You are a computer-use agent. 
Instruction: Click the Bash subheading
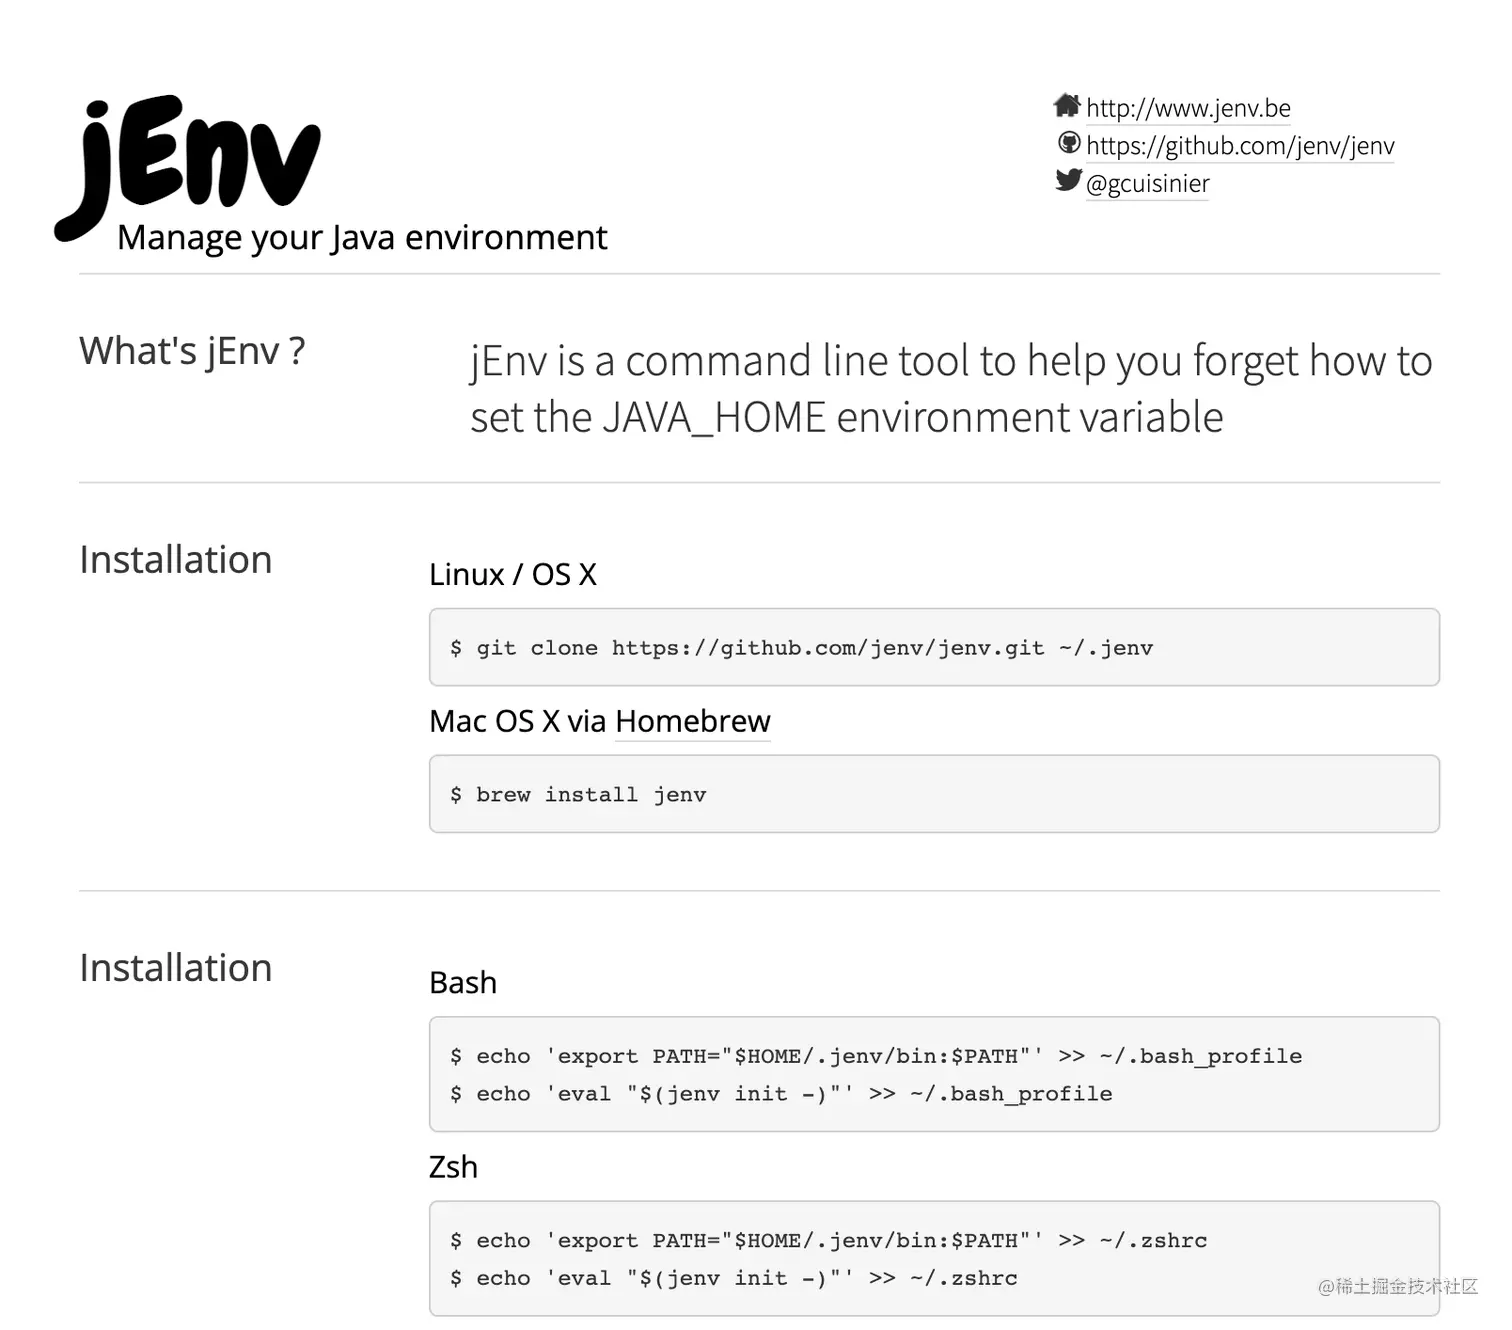[x=463, y=983]
